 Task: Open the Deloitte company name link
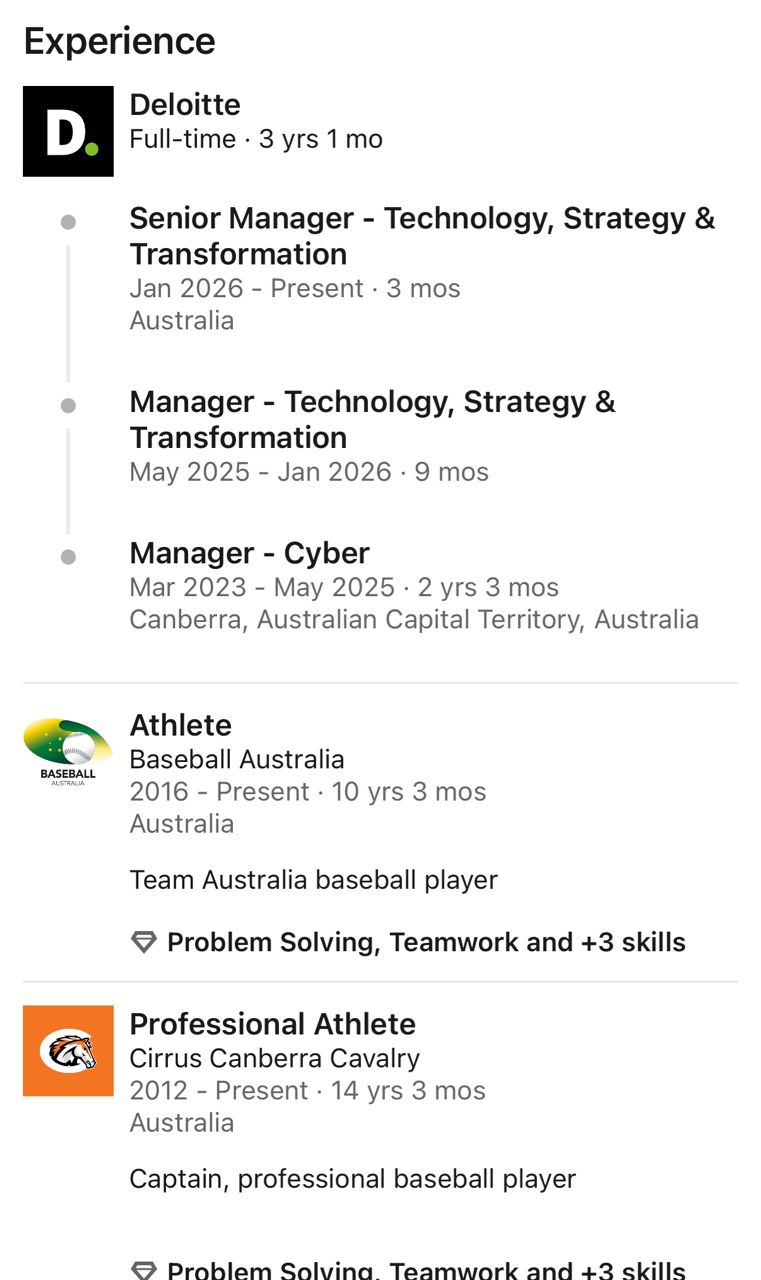pyautogui.click(x=185, y=105)
